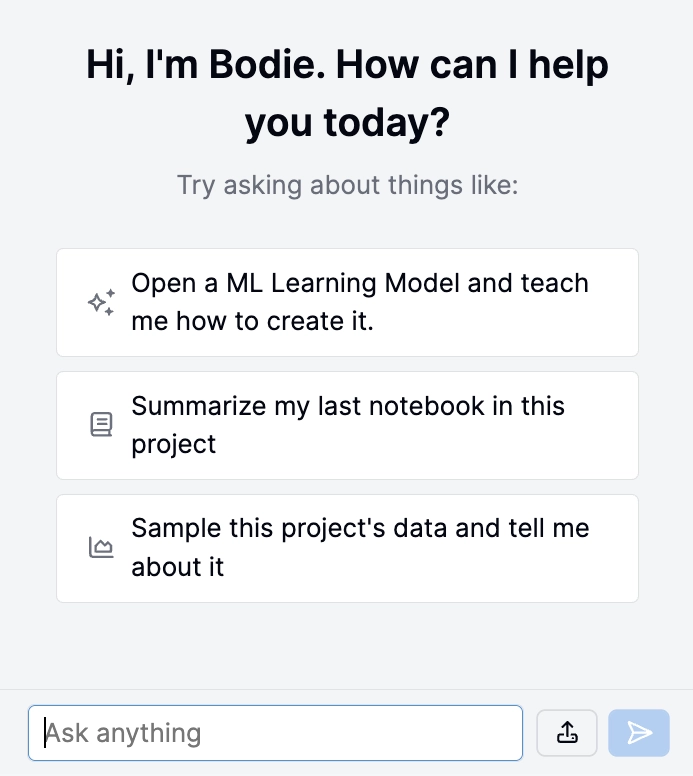
Task: Click the 'Hi, I'm Bodie' greeting heading
Action: tap(347, 93)
